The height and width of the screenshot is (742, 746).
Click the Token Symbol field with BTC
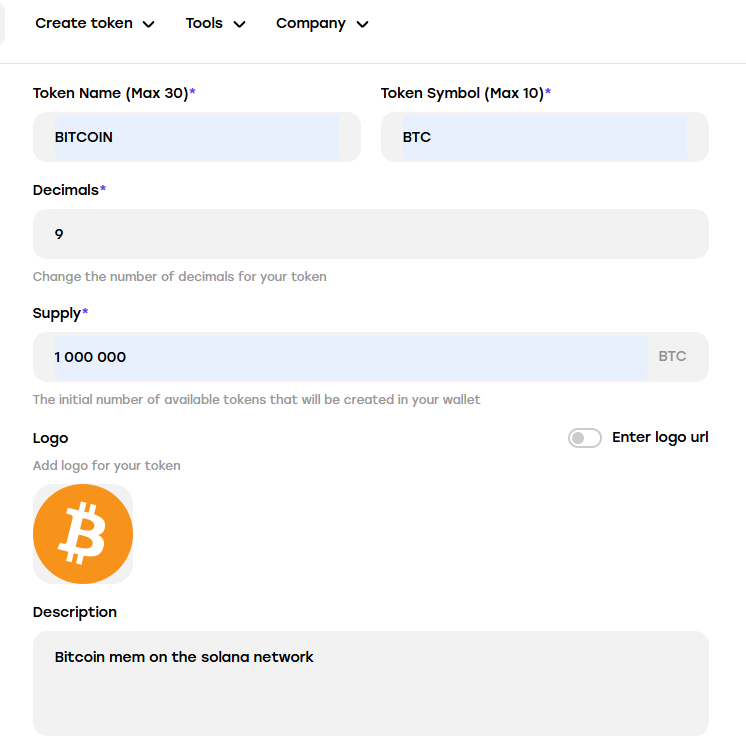(545, 137)
